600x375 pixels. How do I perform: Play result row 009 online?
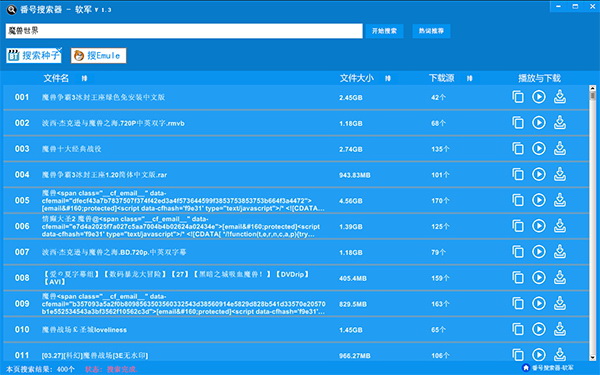539,303
